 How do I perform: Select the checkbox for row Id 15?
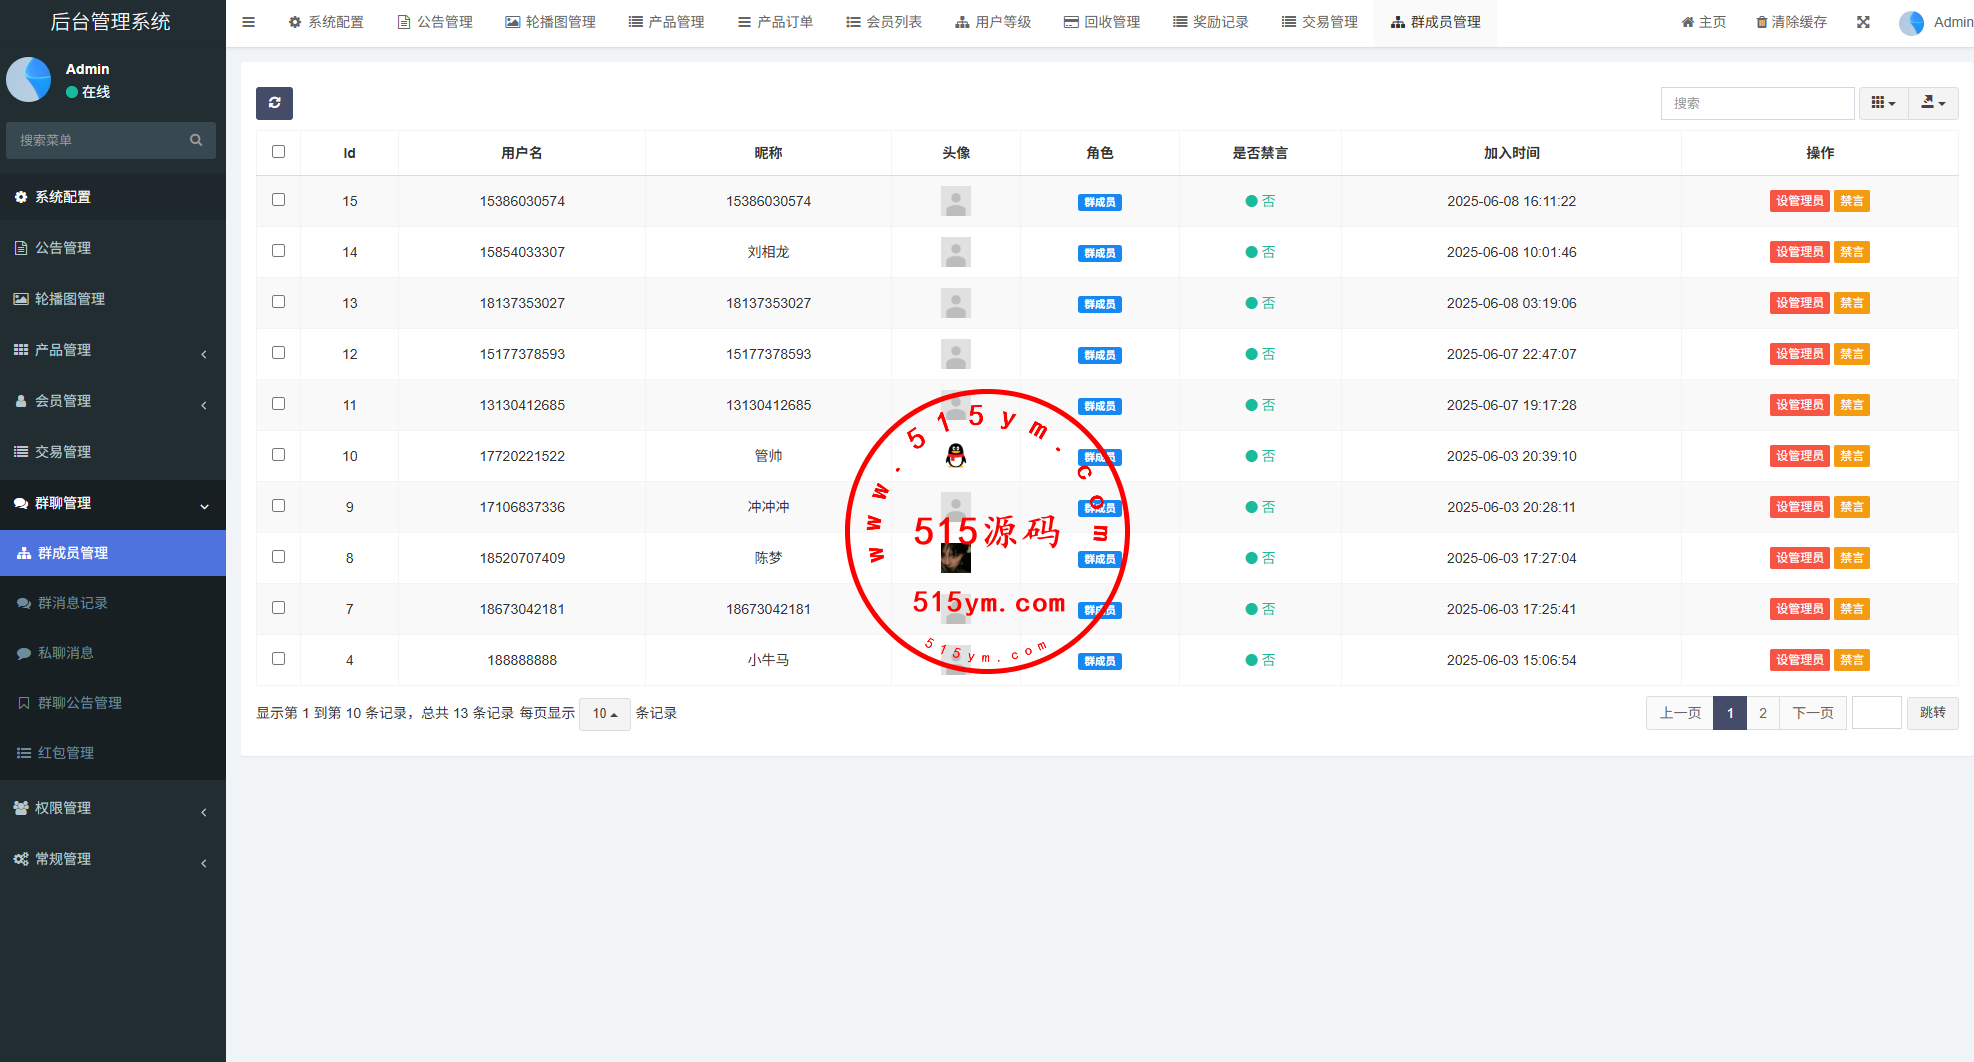278,200
